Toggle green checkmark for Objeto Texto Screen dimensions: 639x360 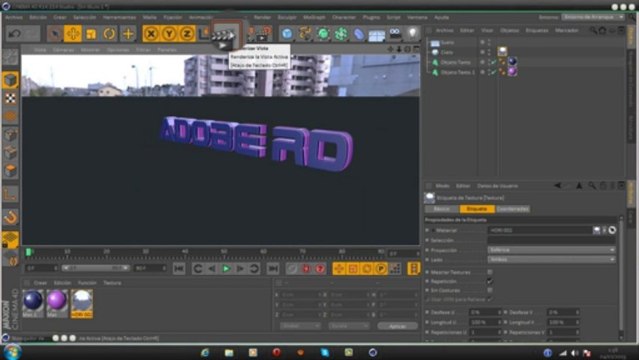click(494, 62)
